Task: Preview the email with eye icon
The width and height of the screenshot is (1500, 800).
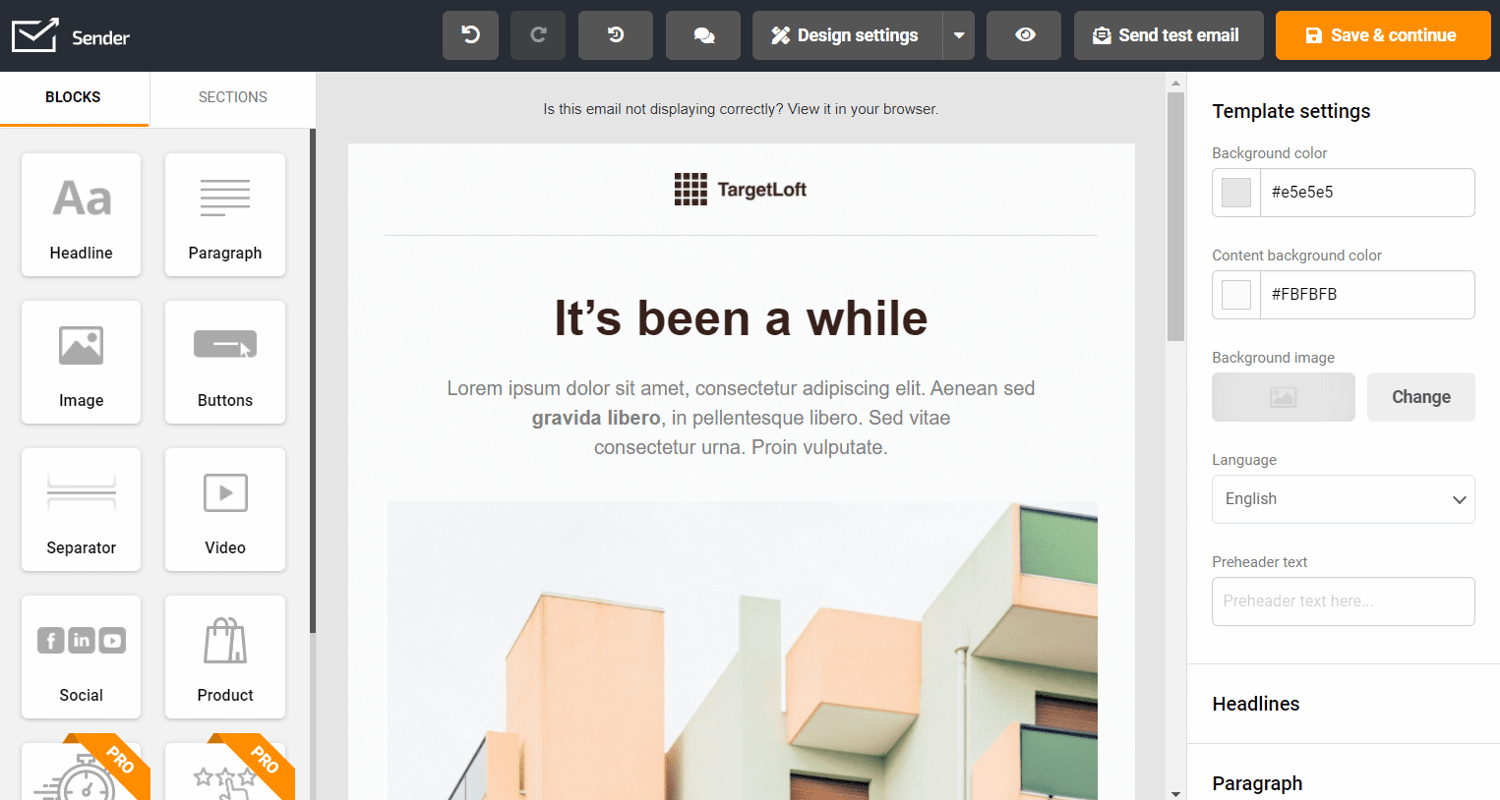Action: (x=1024, y=36)
